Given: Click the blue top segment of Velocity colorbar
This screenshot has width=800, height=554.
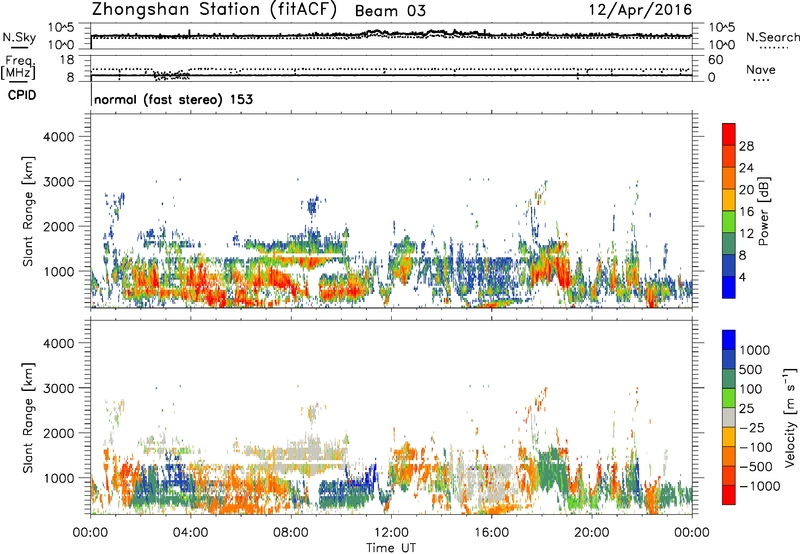Looking at the screenshot, I should click(x=729, y=340).
